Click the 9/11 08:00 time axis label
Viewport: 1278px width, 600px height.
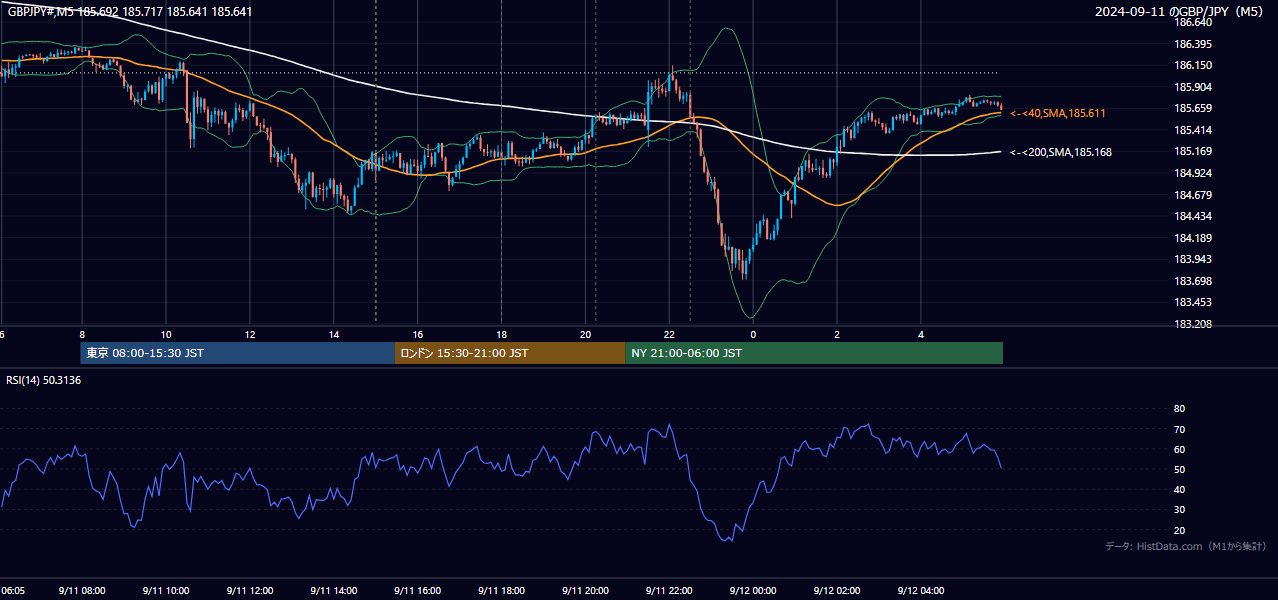point(82,591)
